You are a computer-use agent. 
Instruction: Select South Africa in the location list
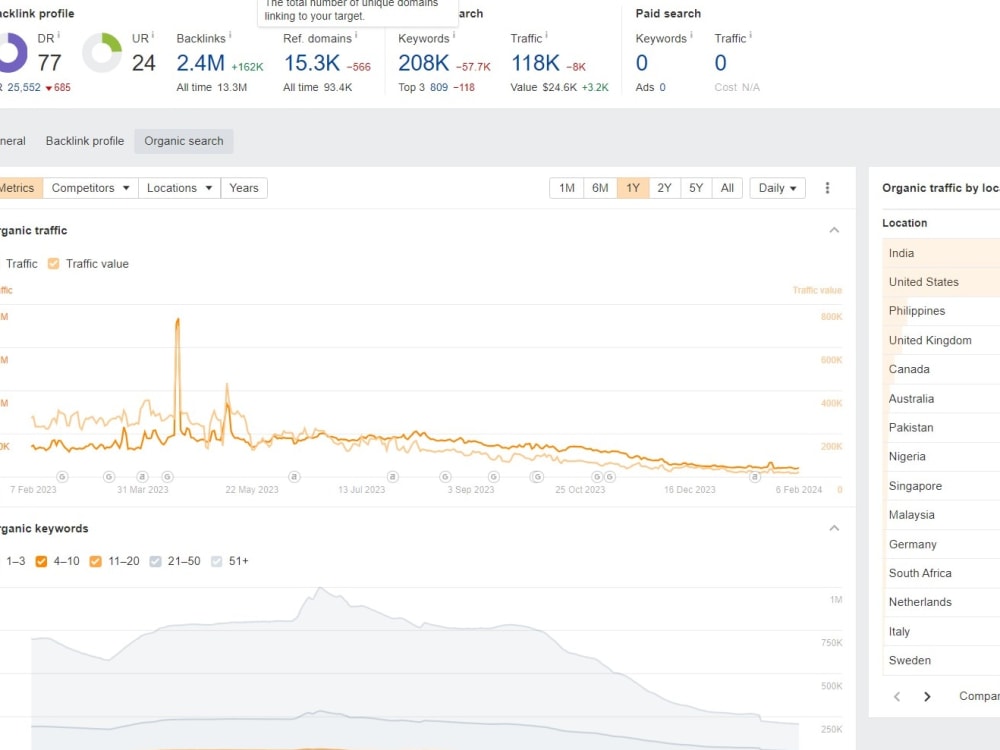pos(941,573)
